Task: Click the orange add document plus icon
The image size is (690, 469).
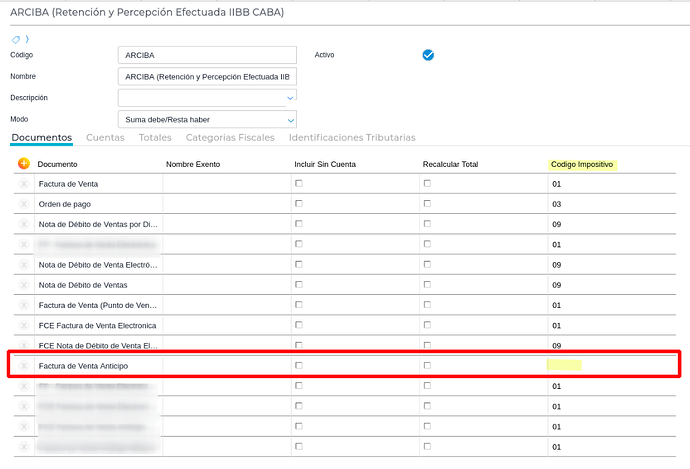Action: click(24, 164)
